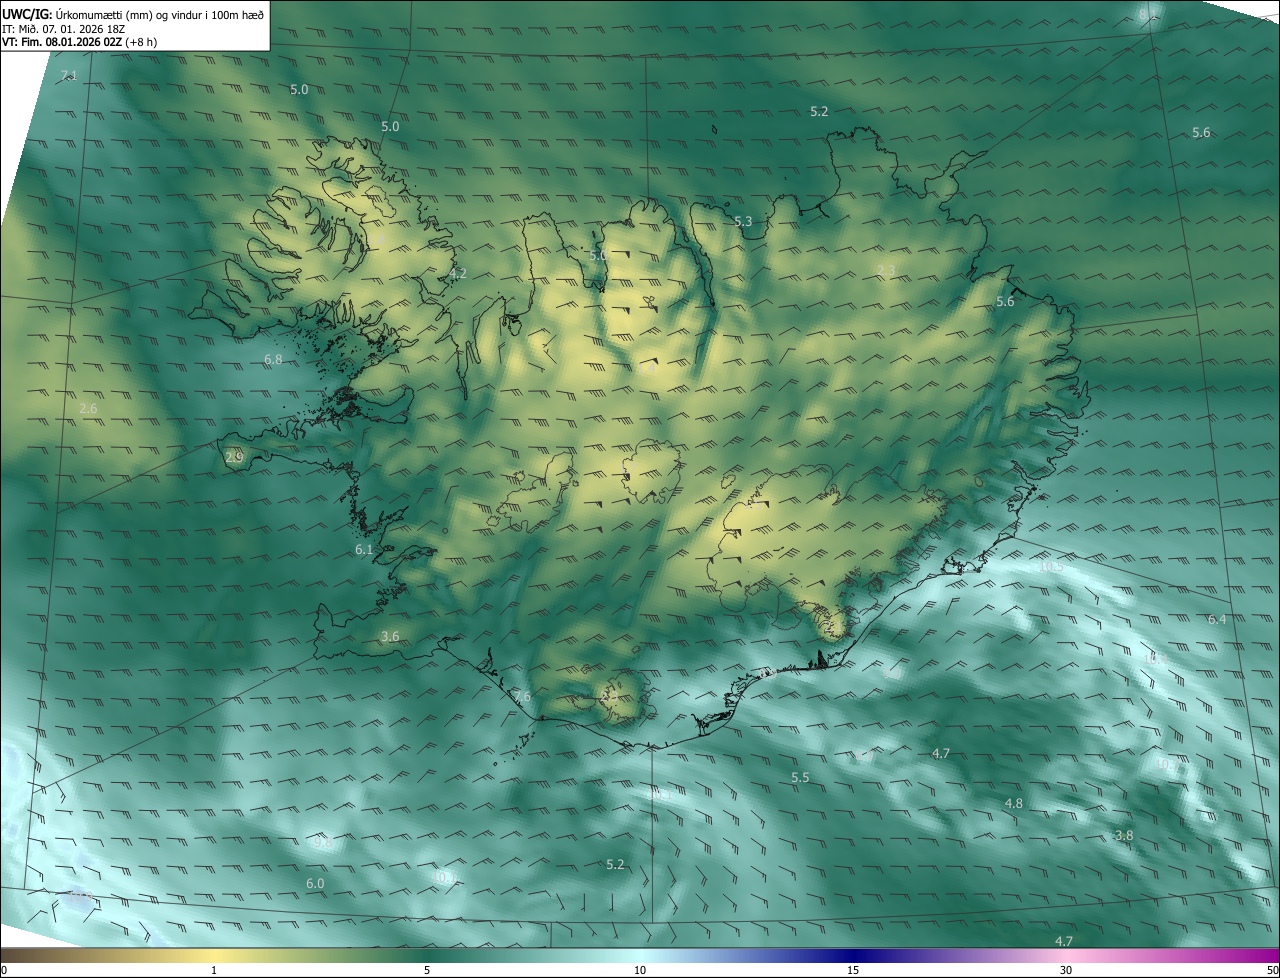Click the map value "2.6"

click(x=88, y=409)
